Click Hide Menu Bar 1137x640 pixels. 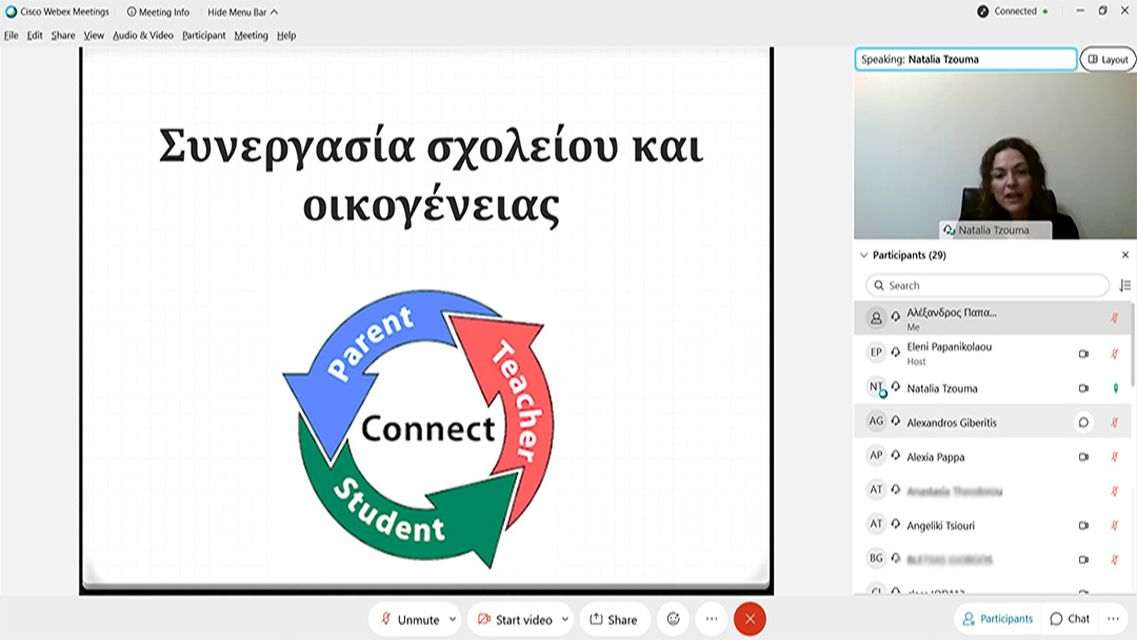242,12
